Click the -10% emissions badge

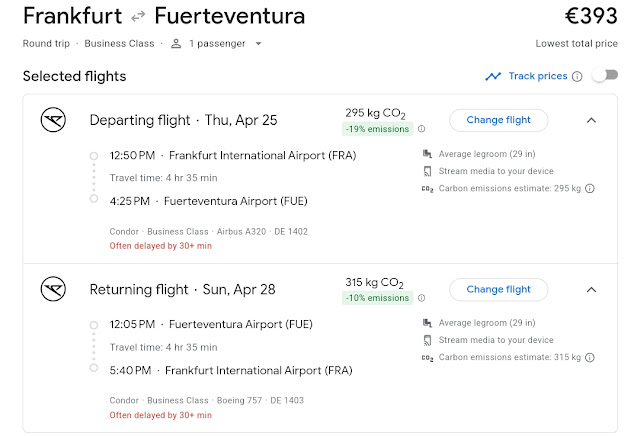[377, 298]
